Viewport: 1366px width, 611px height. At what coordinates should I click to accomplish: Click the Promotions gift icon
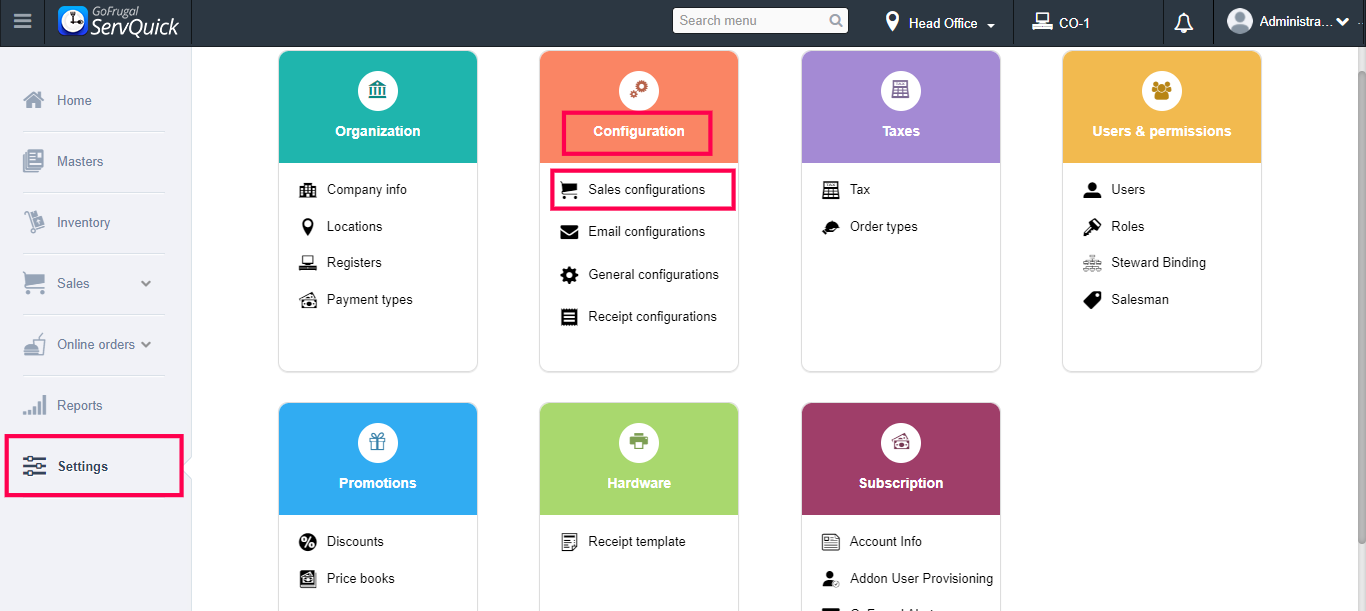pos(378,443)
